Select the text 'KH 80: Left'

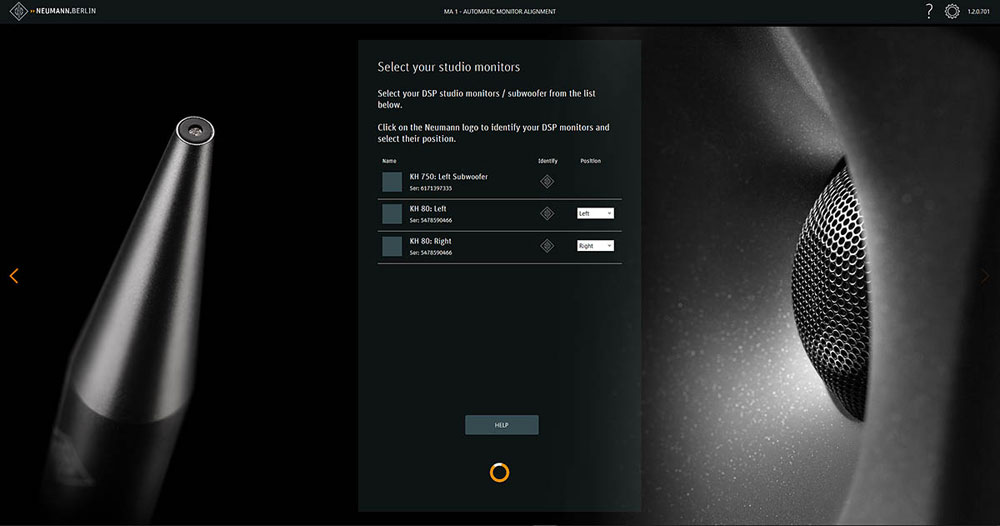tap(428, 208)
